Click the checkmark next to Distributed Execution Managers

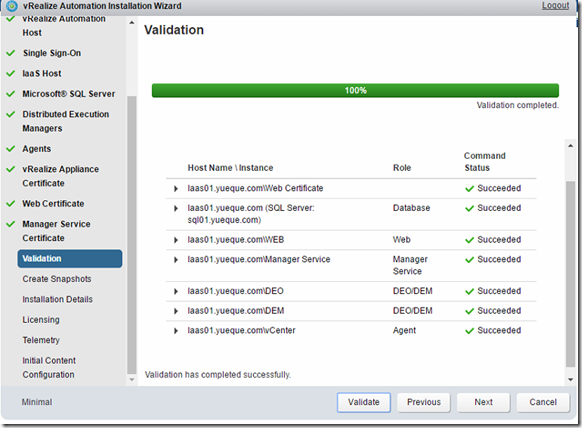pos(11,114)
